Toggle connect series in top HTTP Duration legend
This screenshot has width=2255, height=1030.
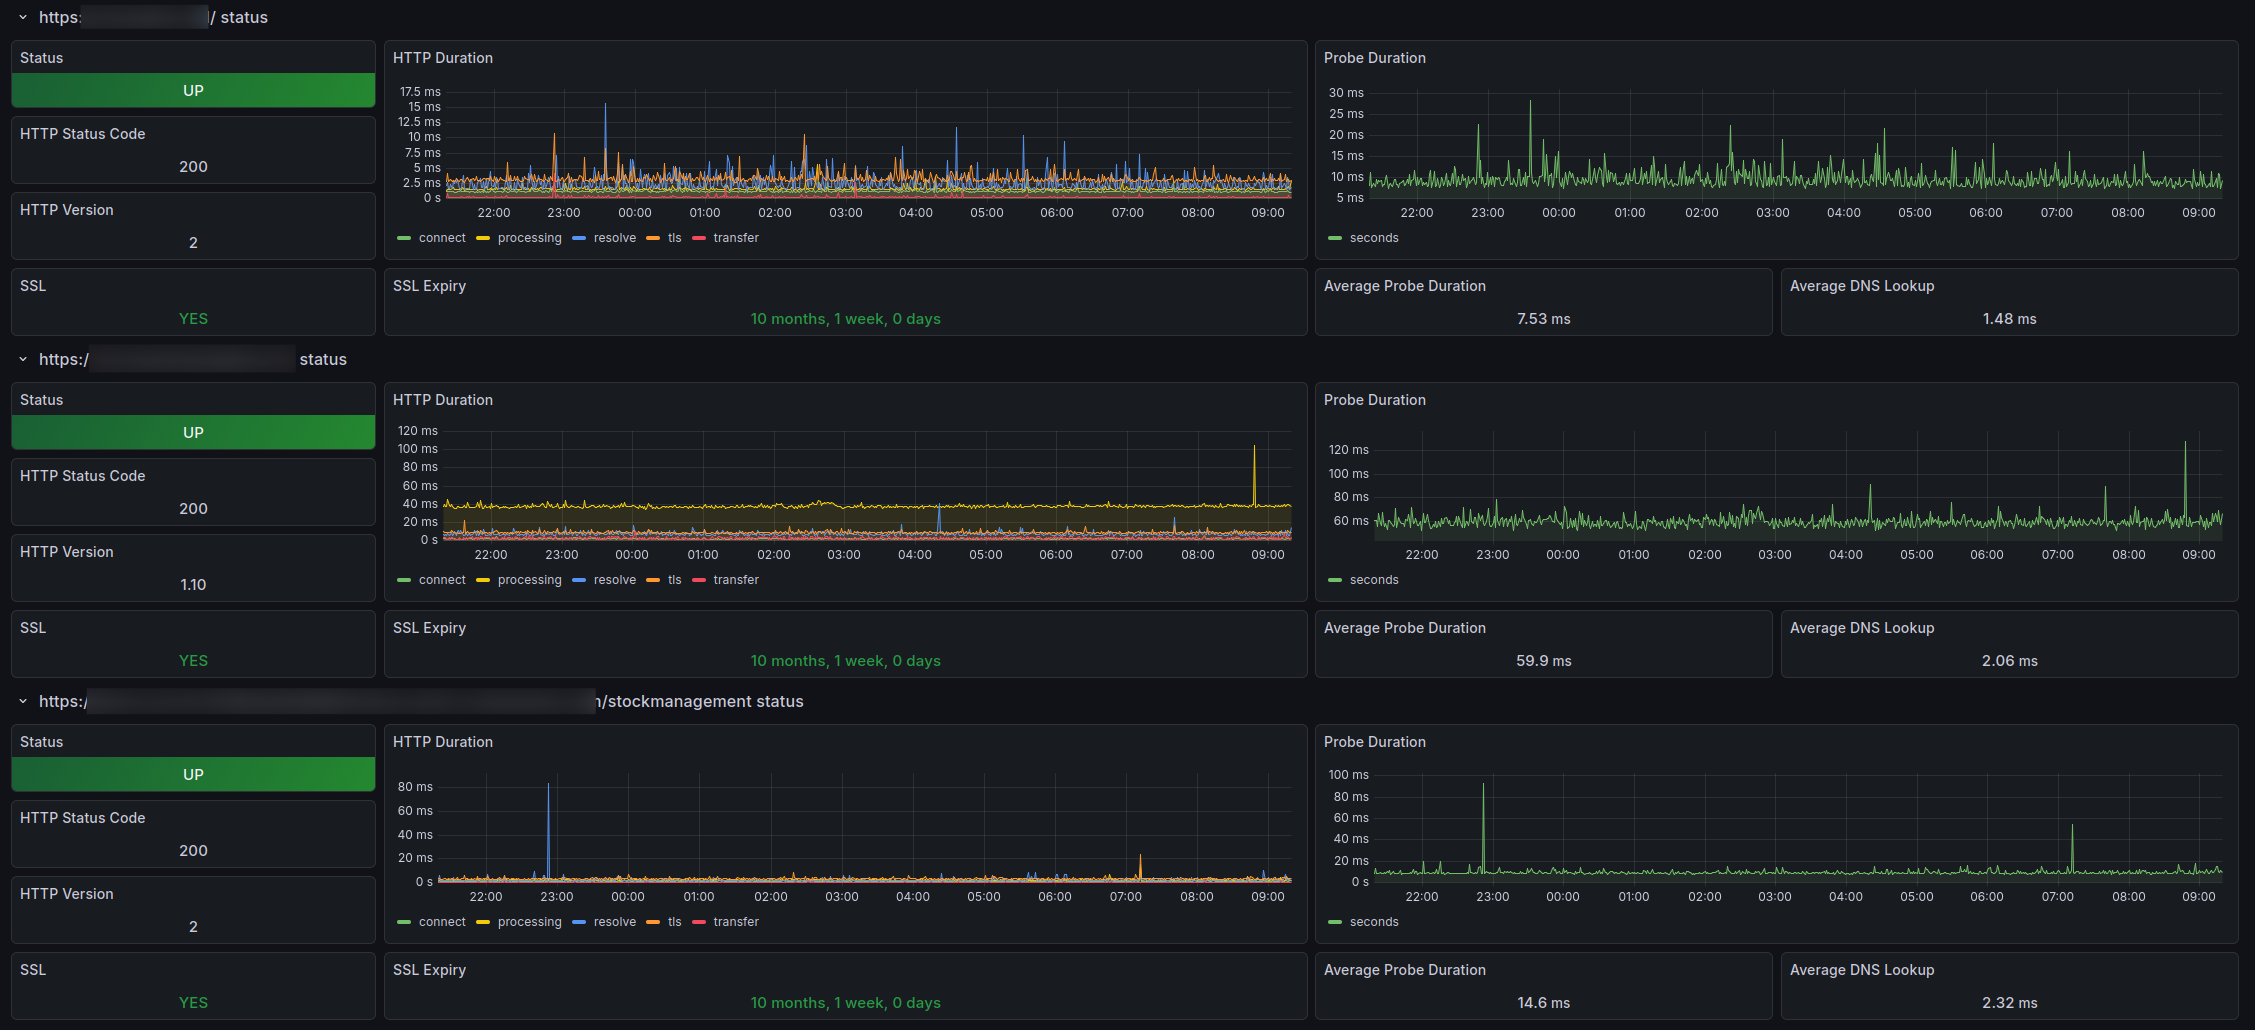coord(442,238)
